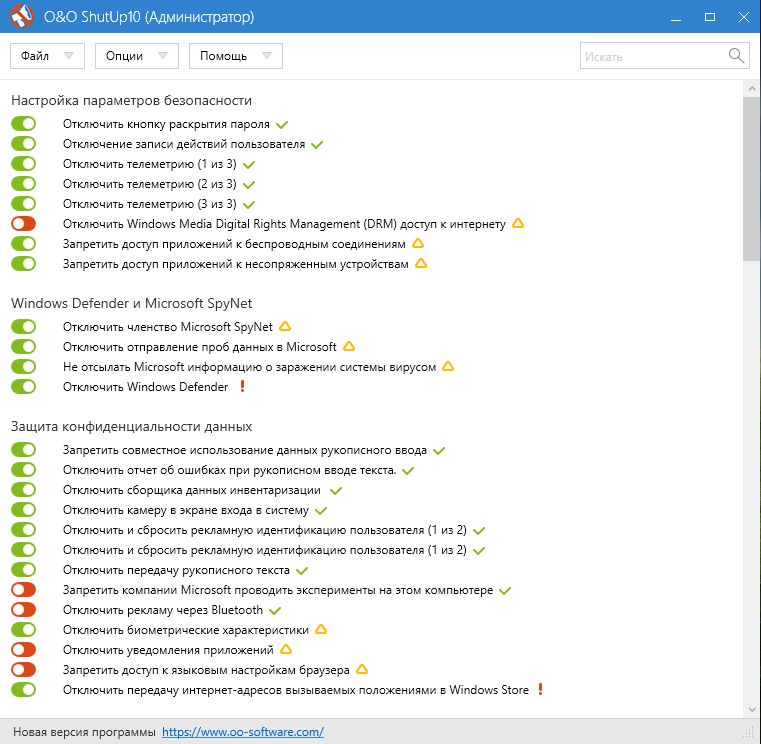Click the red exclamation icon beside Windows Store setting
The image size is (761, 744).
[x=541, y=690]
